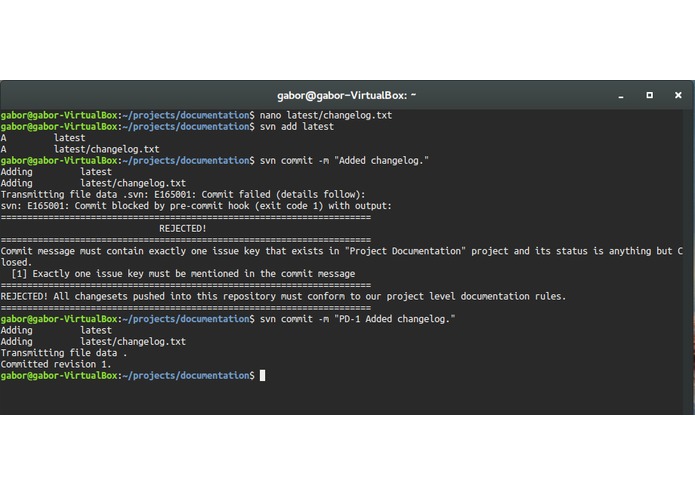The height and width of the screenshot is (494, 695).
Task: Click the wrapped 'losed.' line
Action: (x=16, y=262)
